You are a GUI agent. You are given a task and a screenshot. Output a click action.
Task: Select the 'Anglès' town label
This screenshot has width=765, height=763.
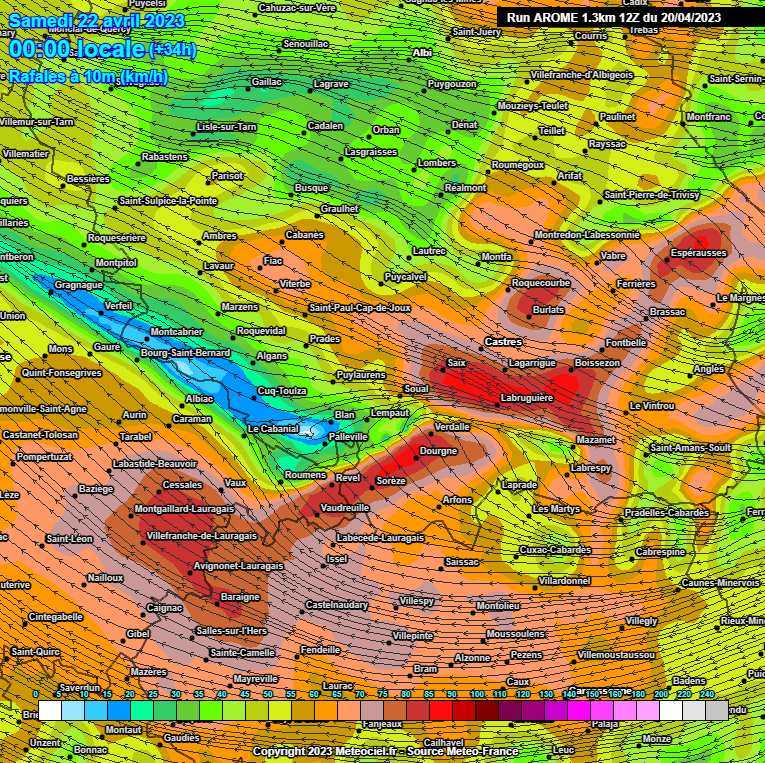708,369
